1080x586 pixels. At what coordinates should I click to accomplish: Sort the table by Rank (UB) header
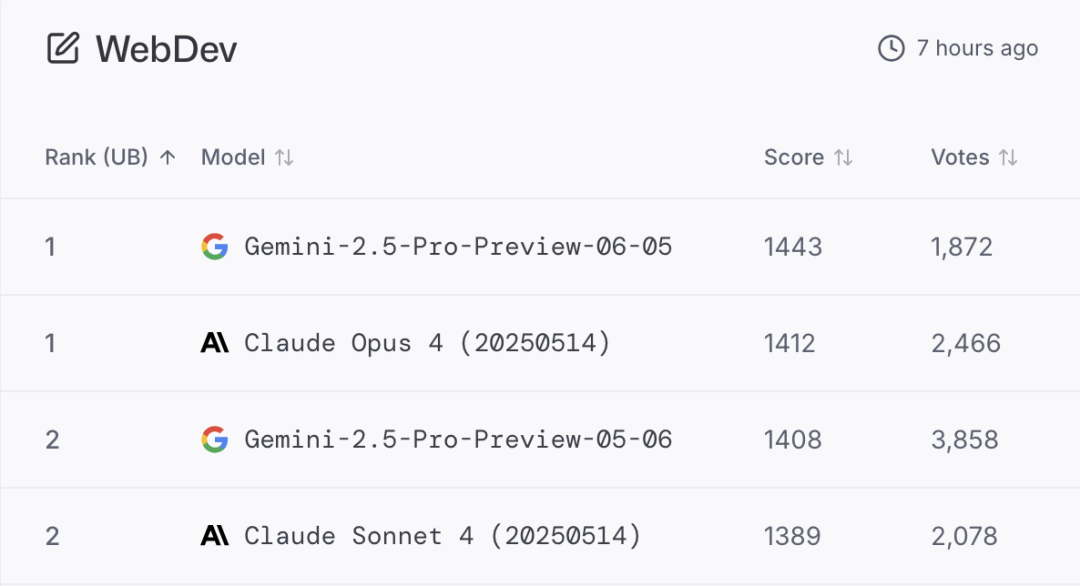[x=96, y=158]
